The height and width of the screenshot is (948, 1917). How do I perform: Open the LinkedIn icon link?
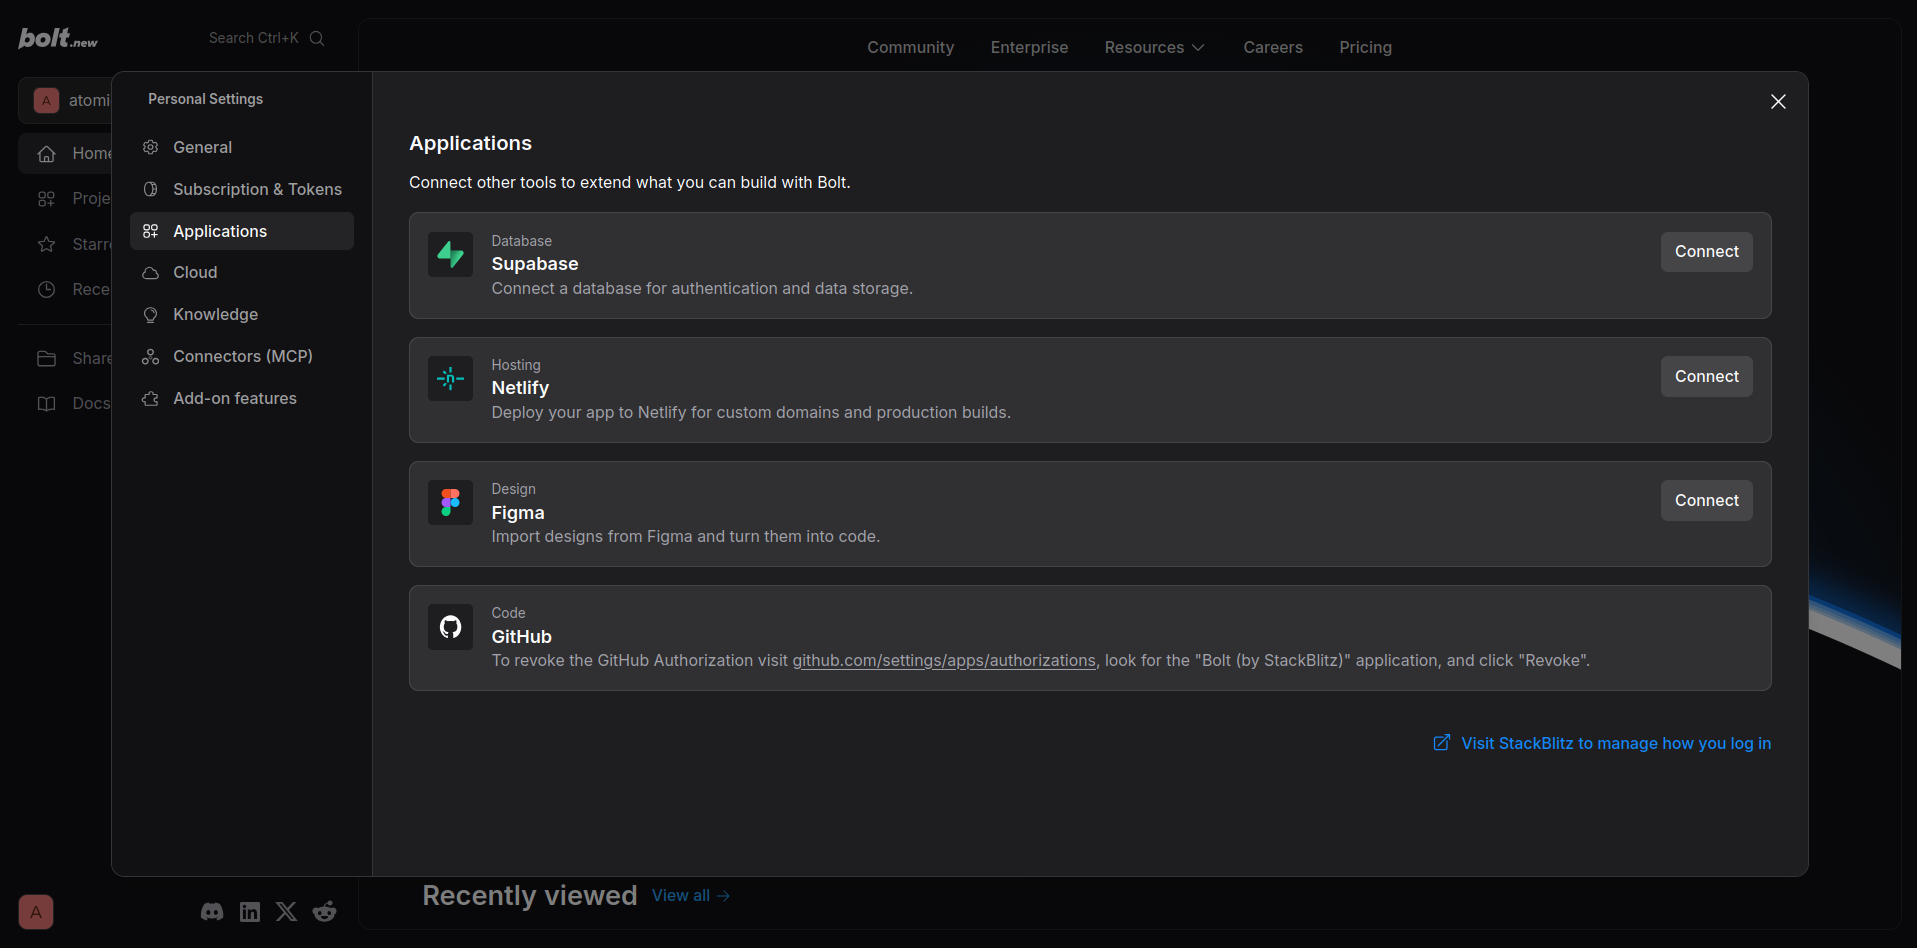pyautogui.click(x=250, y=911)
